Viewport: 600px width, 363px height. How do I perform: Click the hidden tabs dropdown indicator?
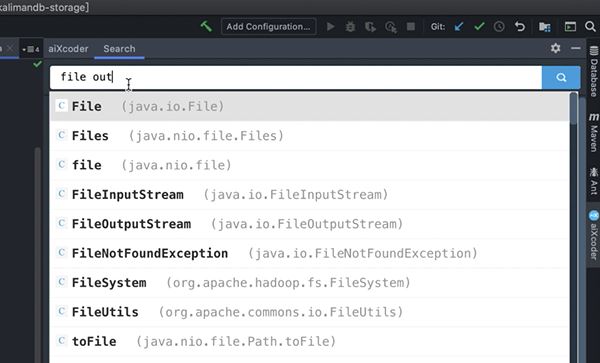tap(31, 49)
